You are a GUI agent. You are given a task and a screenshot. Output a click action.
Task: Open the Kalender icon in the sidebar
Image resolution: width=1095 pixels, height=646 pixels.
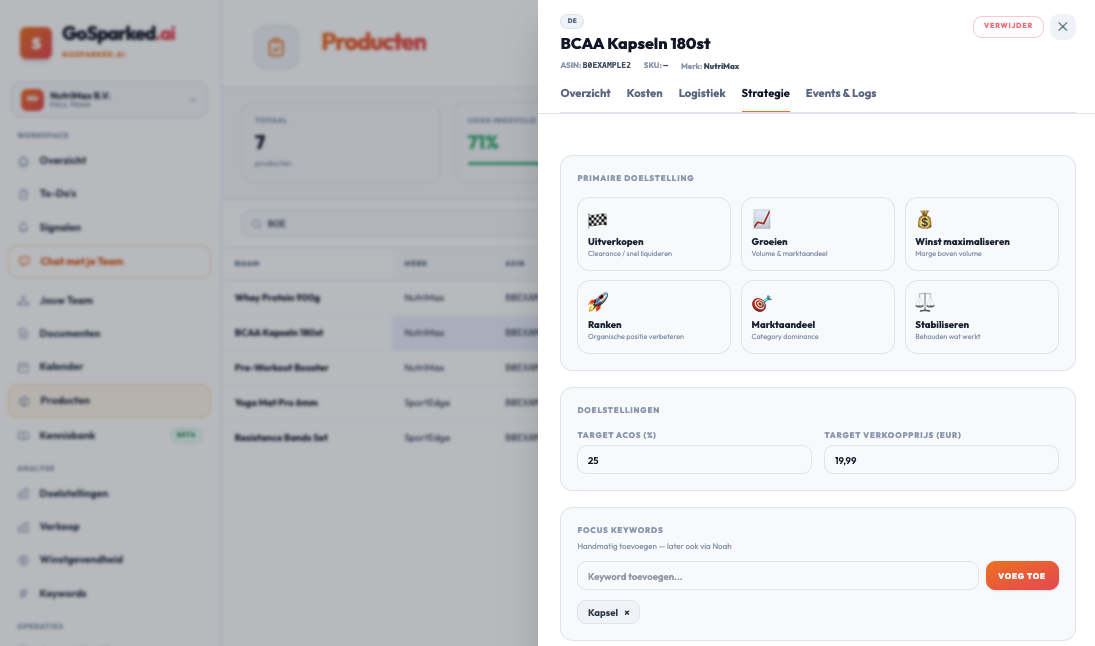click(x=25, y=367)
